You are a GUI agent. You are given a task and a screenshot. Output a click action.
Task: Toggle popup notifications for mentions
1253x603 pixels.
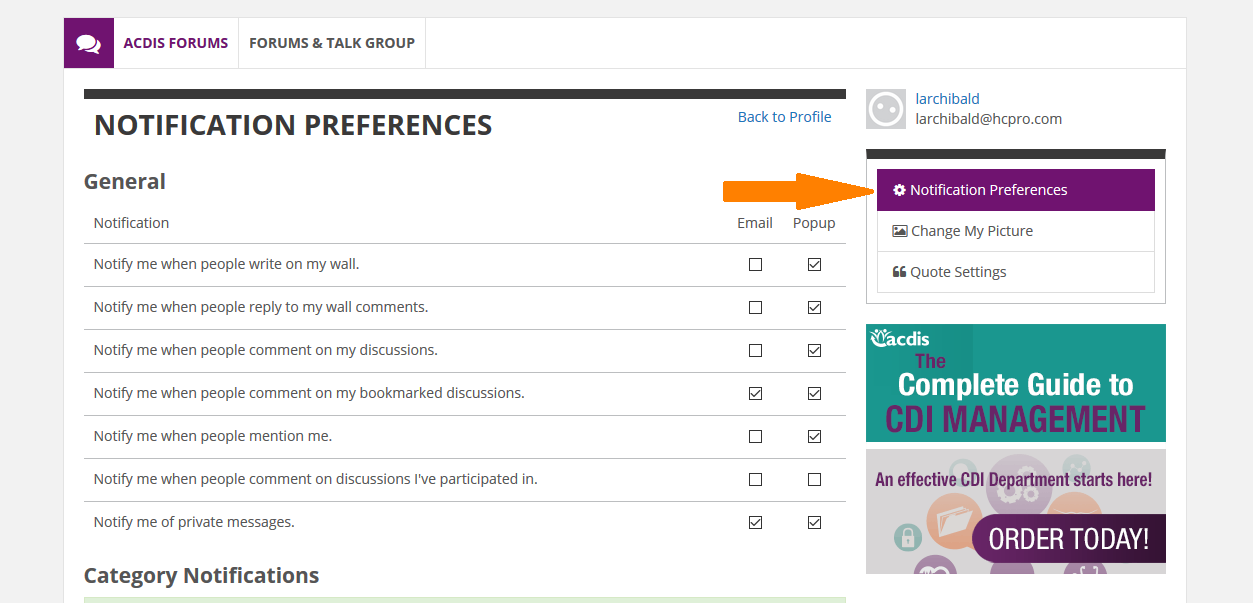click(x=814, y=436)
